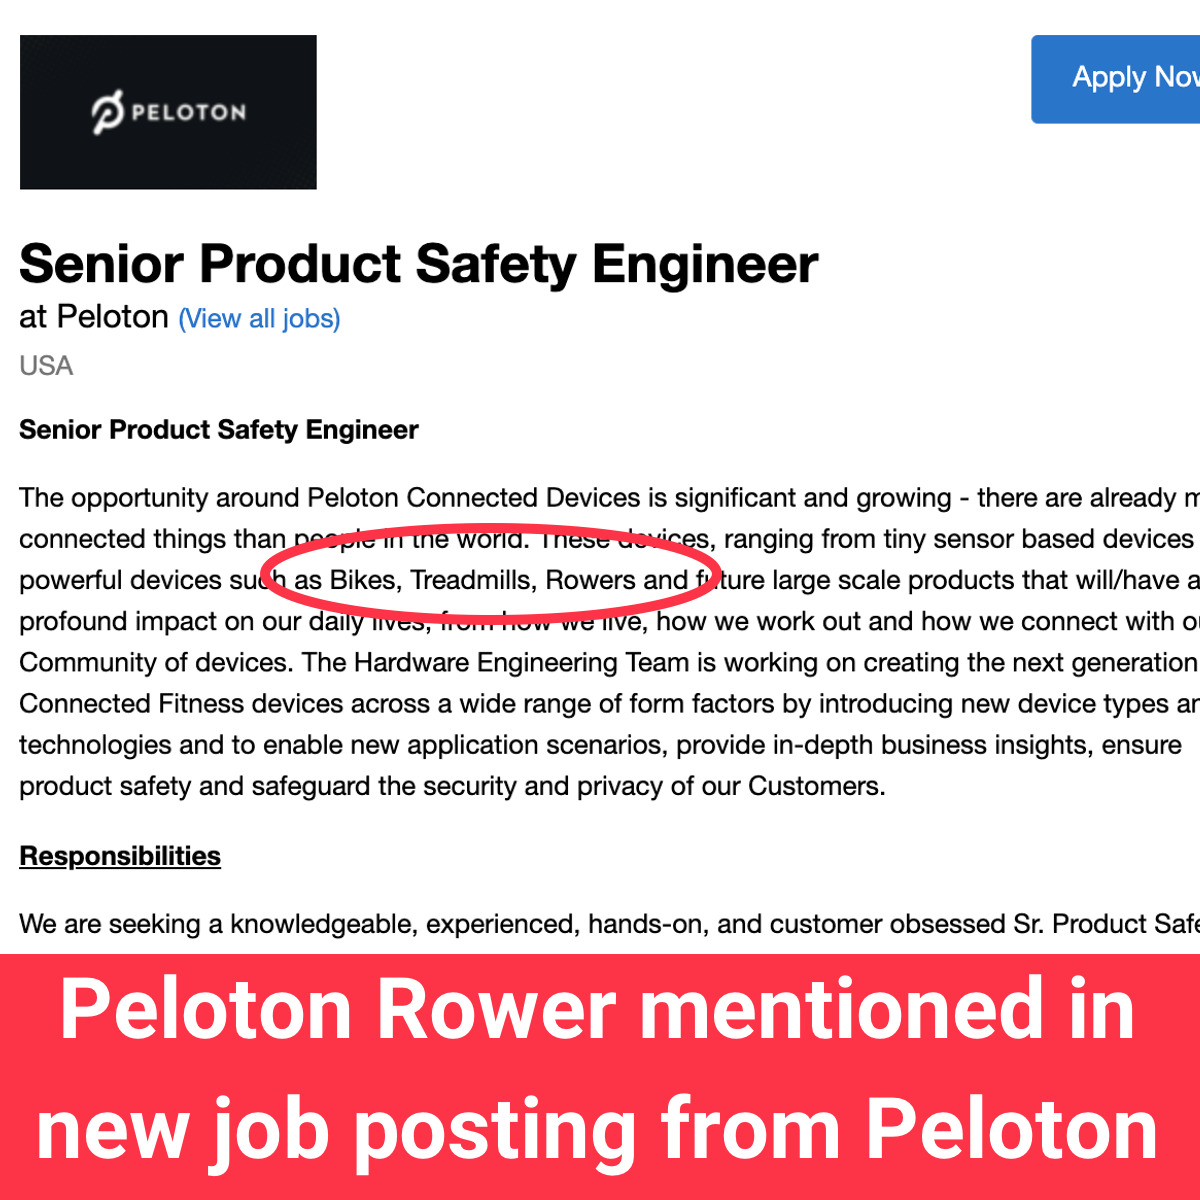Image resolution: width=1200 pixels, height=1200 pixels.
Task: Open the View all jobs link
Action: 259,319
